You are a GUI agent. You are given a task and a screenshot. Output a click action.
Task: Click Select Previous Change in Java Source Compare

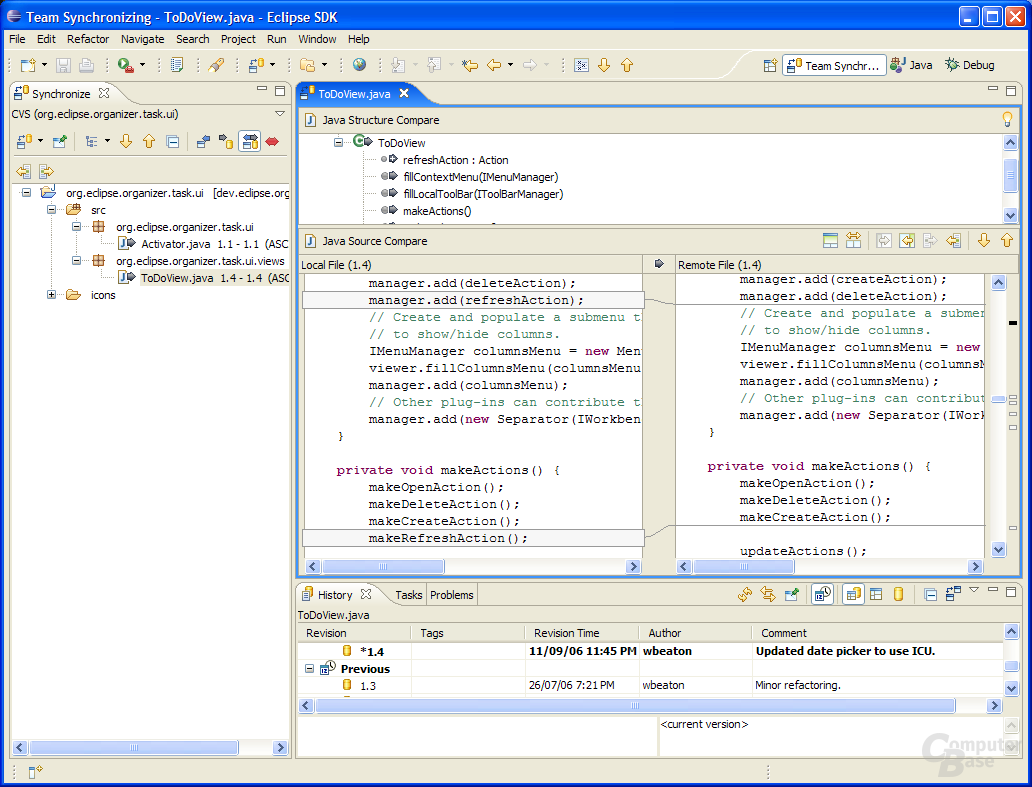tap(1007, 241)
